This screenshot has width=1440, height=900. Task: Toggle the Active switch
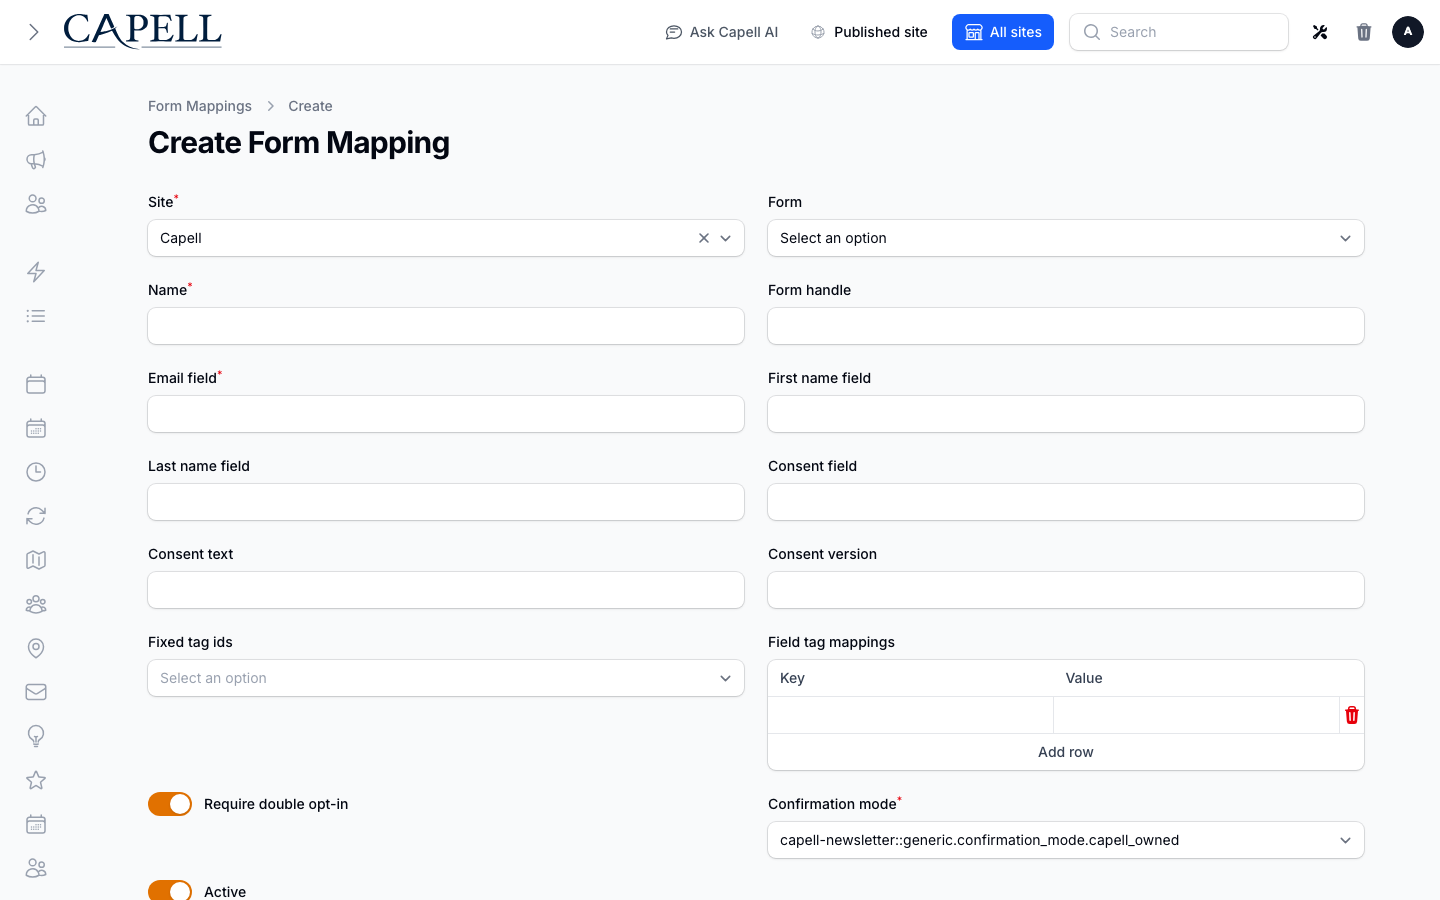170,890
